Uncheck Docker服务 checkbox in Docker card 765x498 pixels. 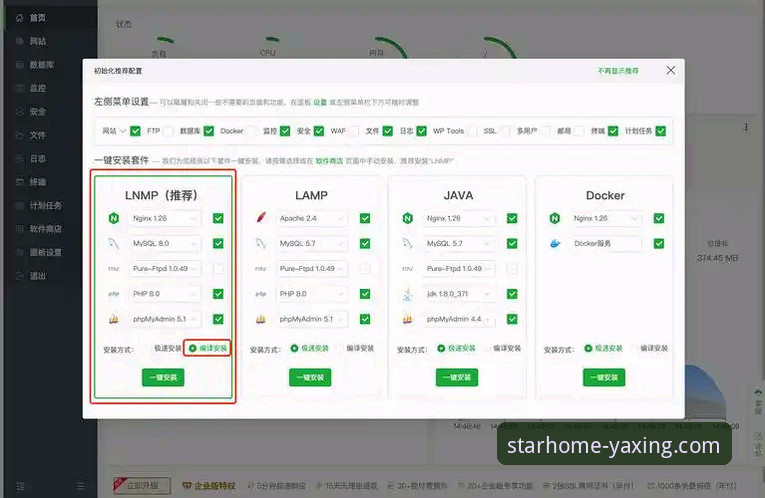click(659, 243)
